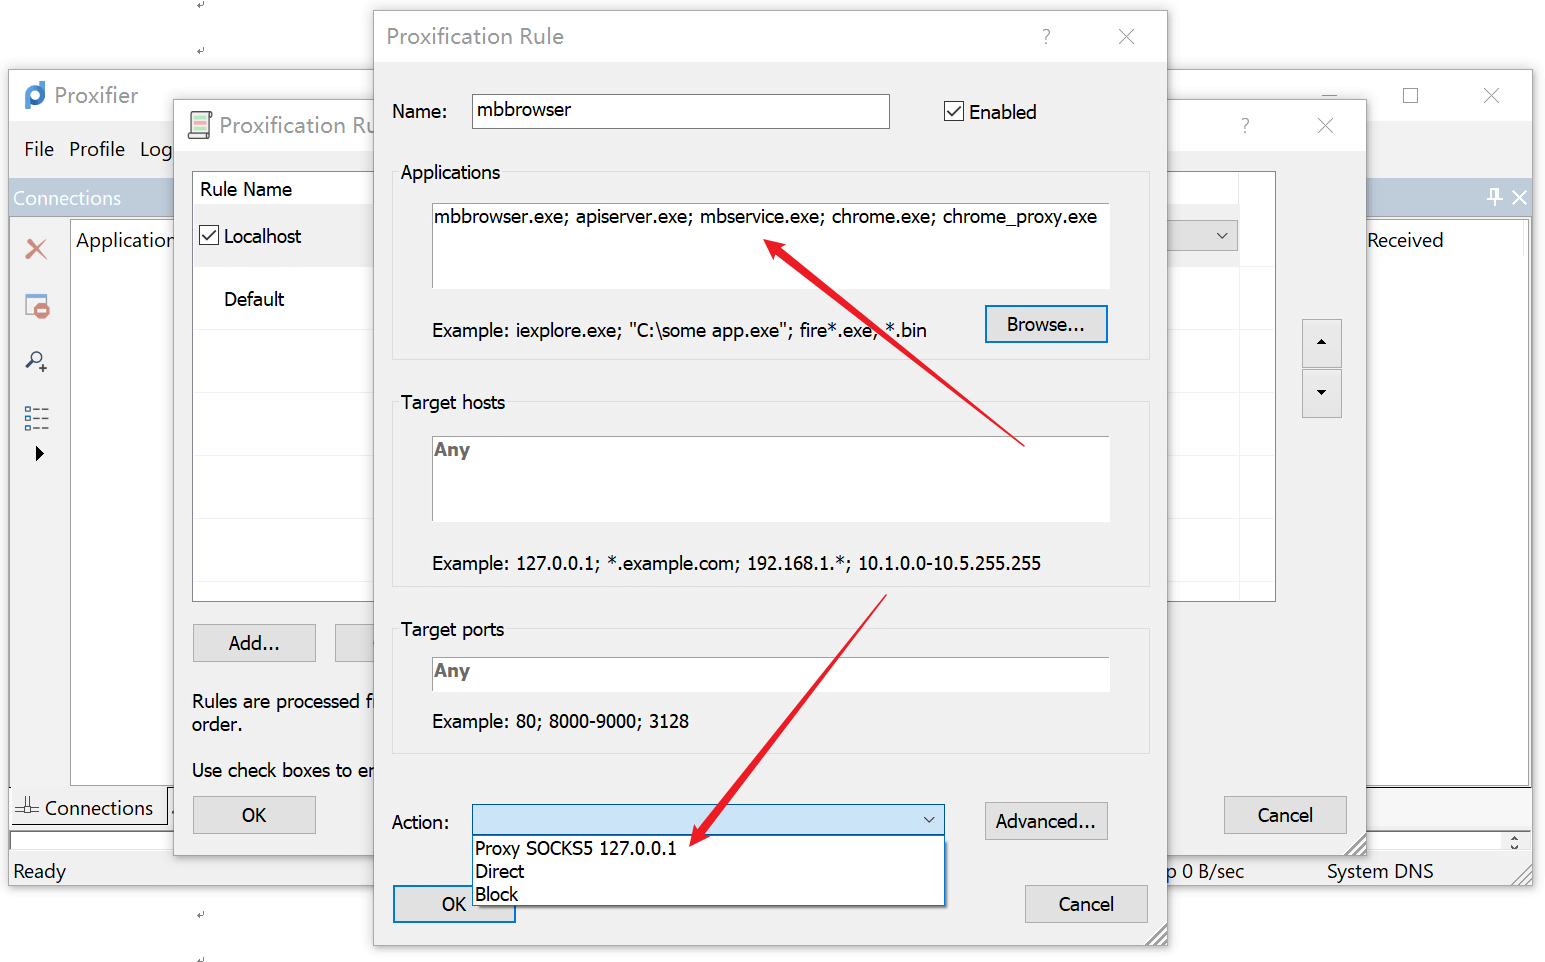The width and height of the screenshot is (1545, 962).
Task: Toggle the Enabled checkbox
Action: coord(954,112)
